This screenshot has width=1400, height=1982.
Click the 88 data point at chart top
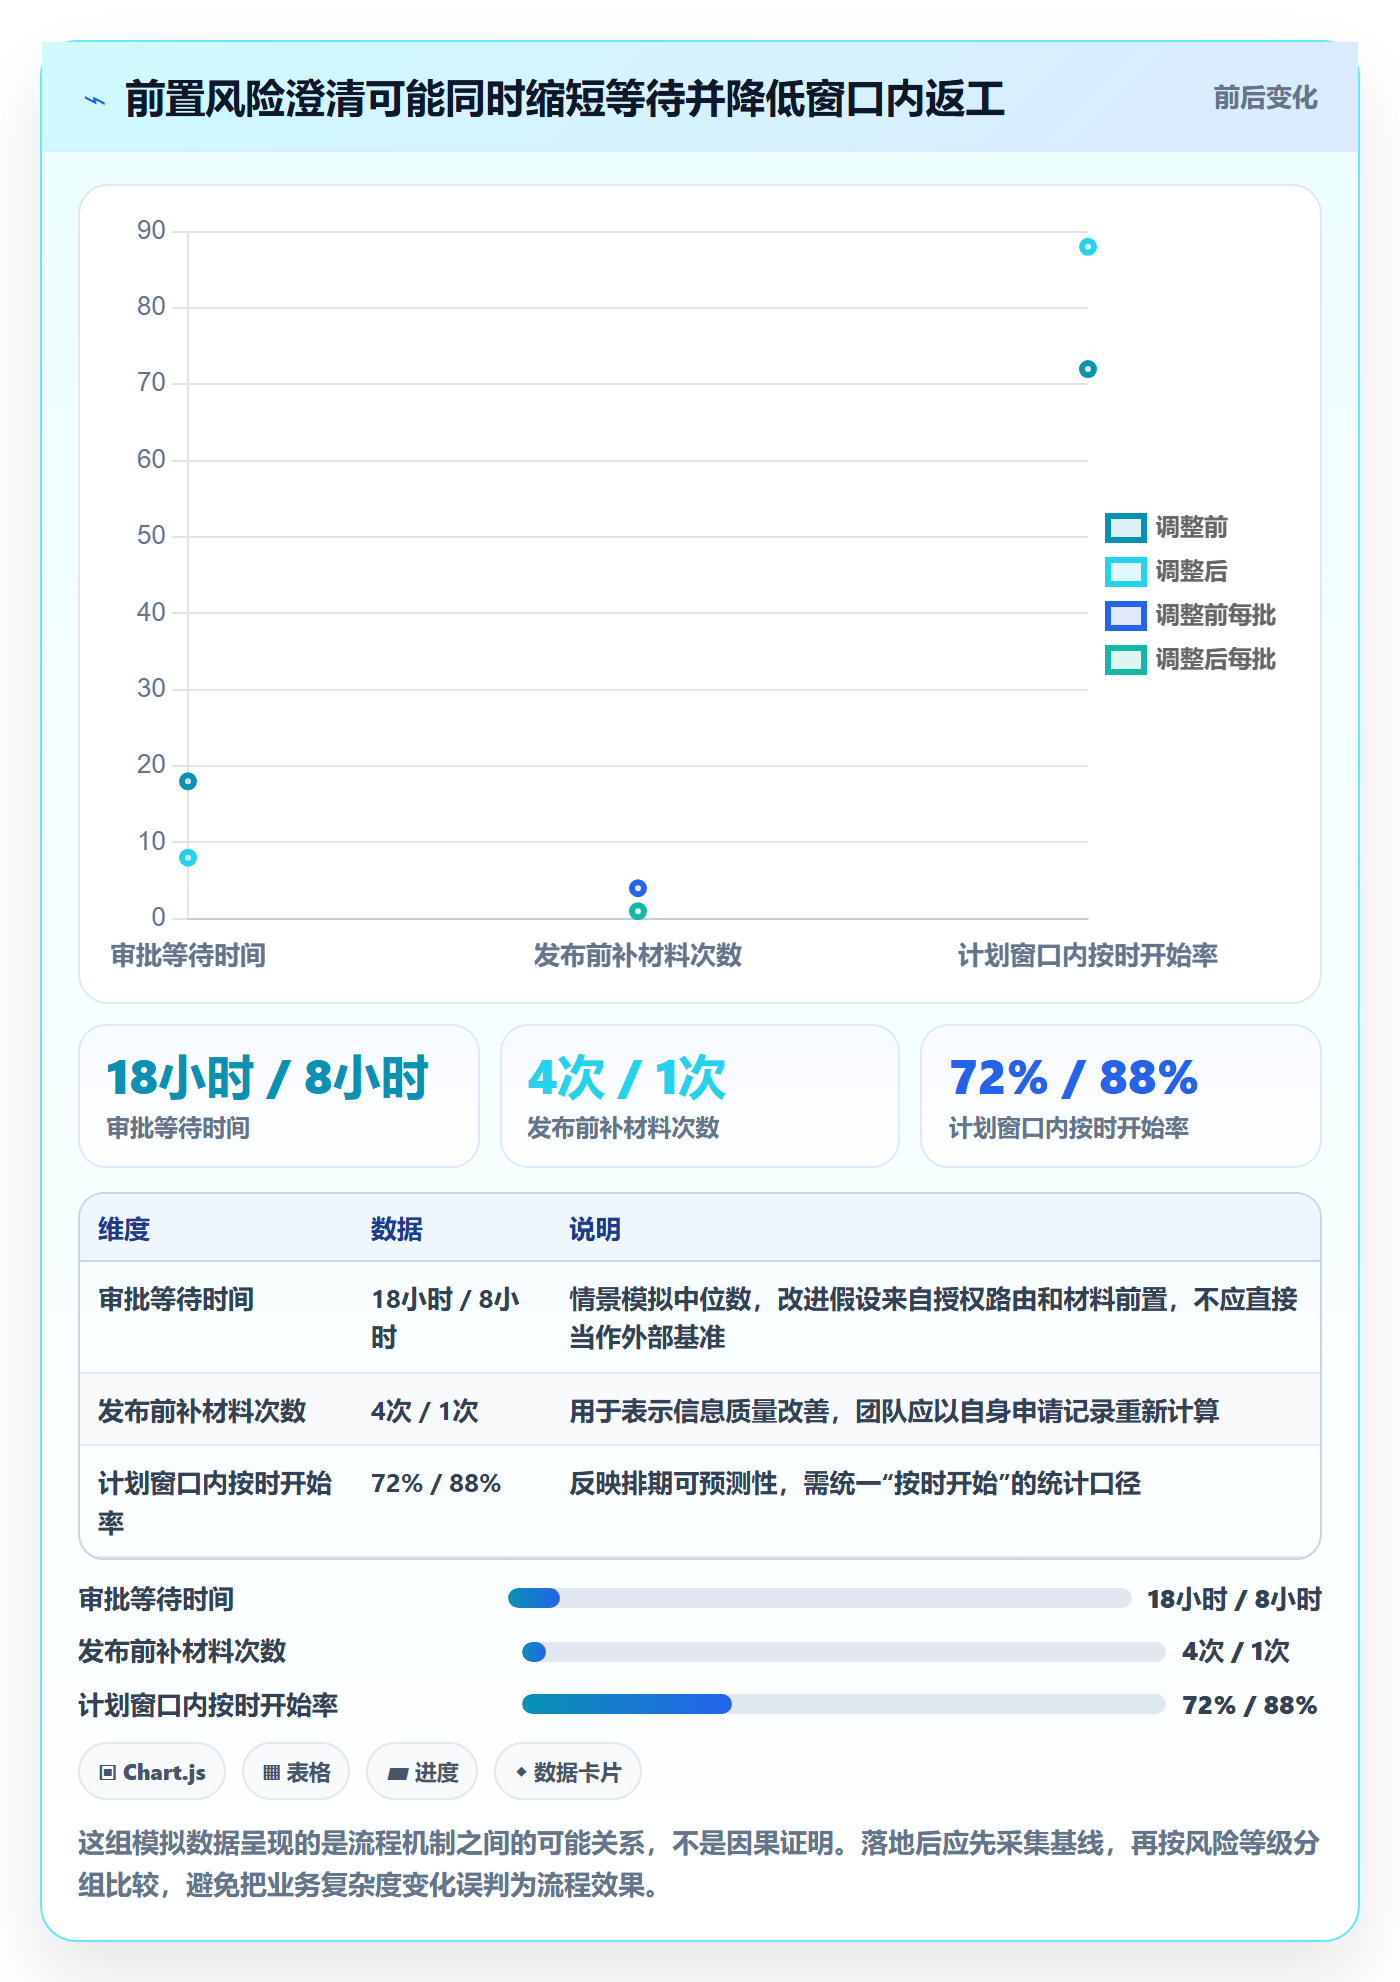click(x=1088, y=247)
